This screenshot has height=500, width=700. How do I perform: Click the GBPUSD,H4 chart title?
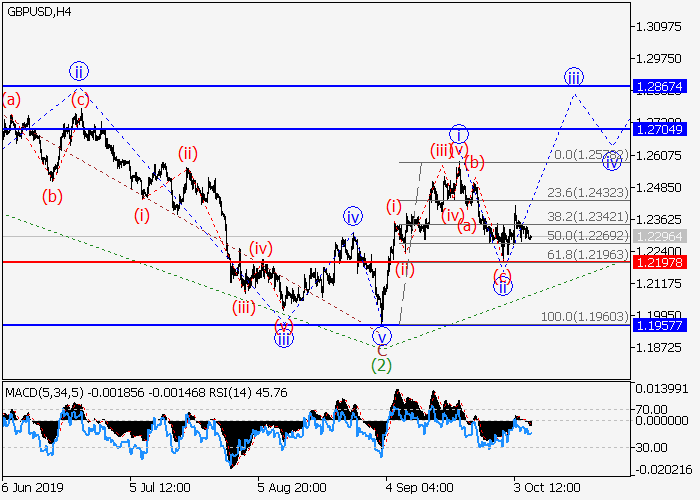tap(36, 11)
